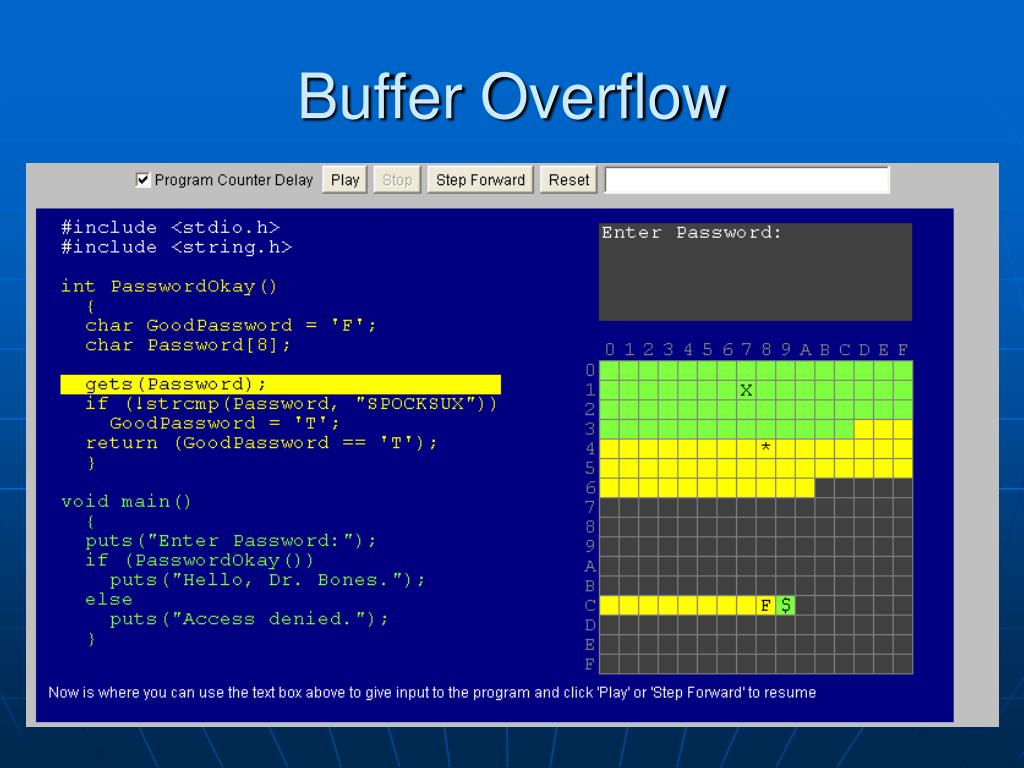Click the '#include <stdio.h>' line
The width and height of the screenshot is (1024, 768).
(x=170, y=227)
